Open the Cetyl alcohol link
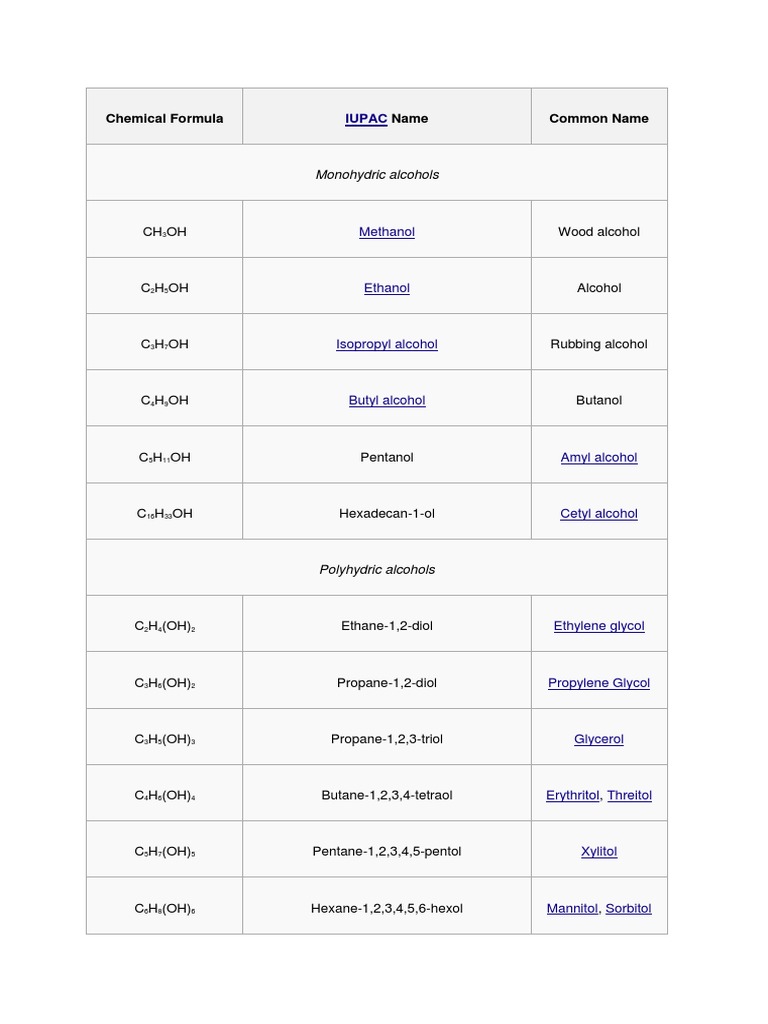The height and width of the screenshot is (1024, 768). (x=599, y=513)
